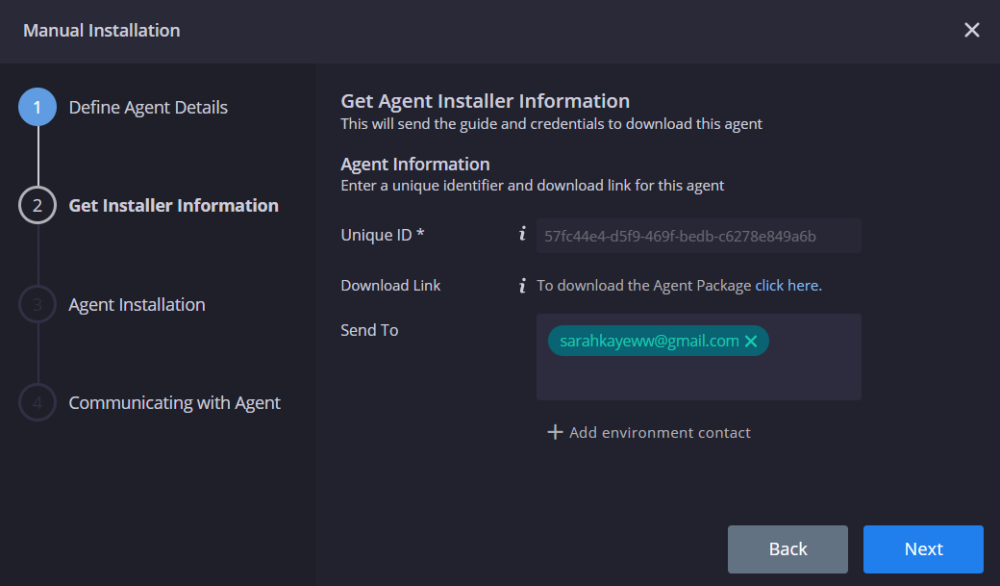Viewport: 1000px width, 586px height.
Task: Click Add environment contact
Action: [660, 432]
